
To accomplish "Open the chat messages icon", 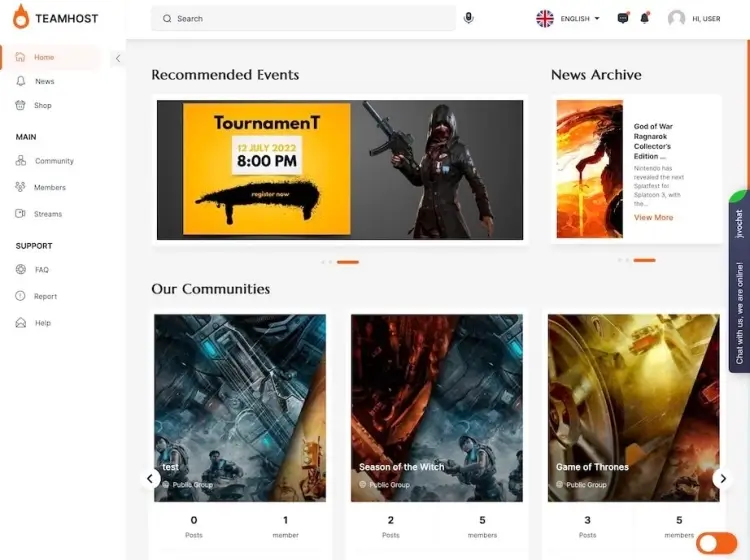I will [x=623, y=18].
